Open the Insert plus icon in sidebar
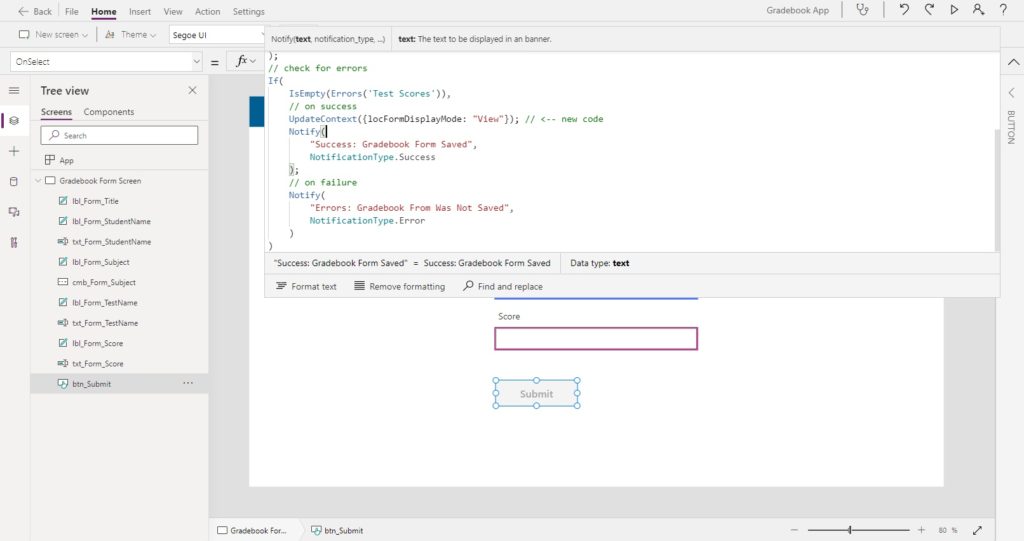This screenshot has width=1024, height=541. (x=14, y=151)
